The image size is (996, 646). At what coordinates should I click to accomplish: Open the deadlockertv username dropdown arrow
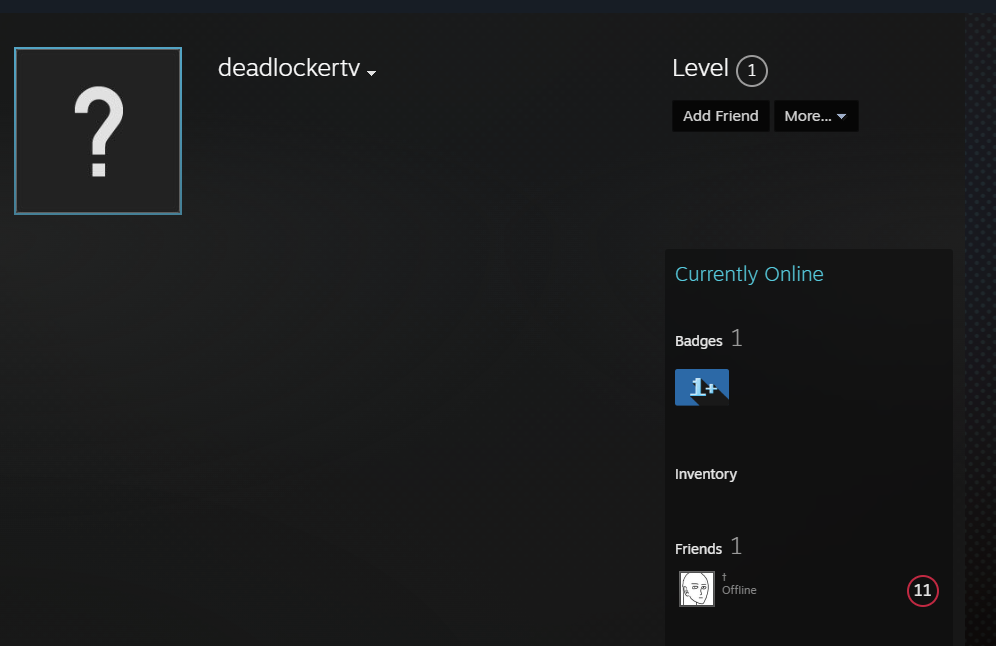click(372, 73)
